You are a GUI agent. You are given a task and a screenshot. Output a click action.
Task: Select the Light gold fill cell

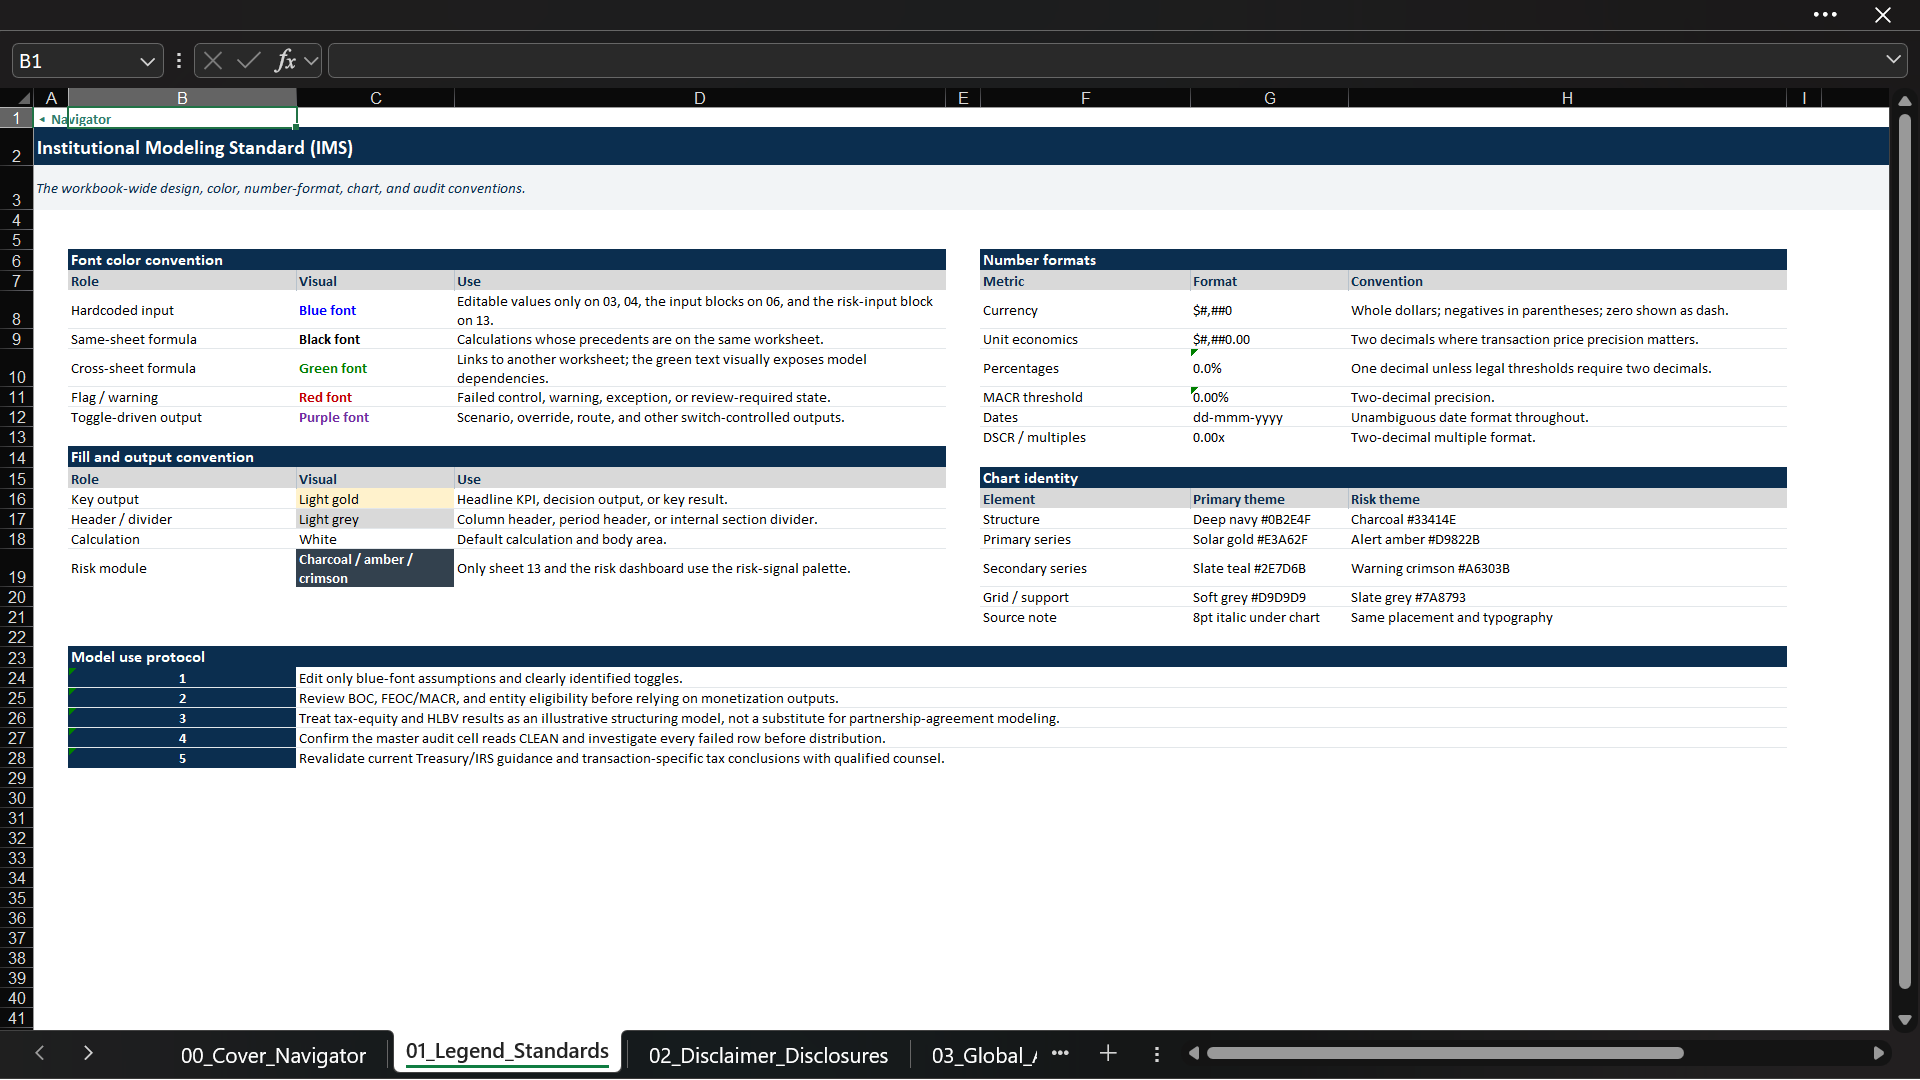tap(375, 499)
